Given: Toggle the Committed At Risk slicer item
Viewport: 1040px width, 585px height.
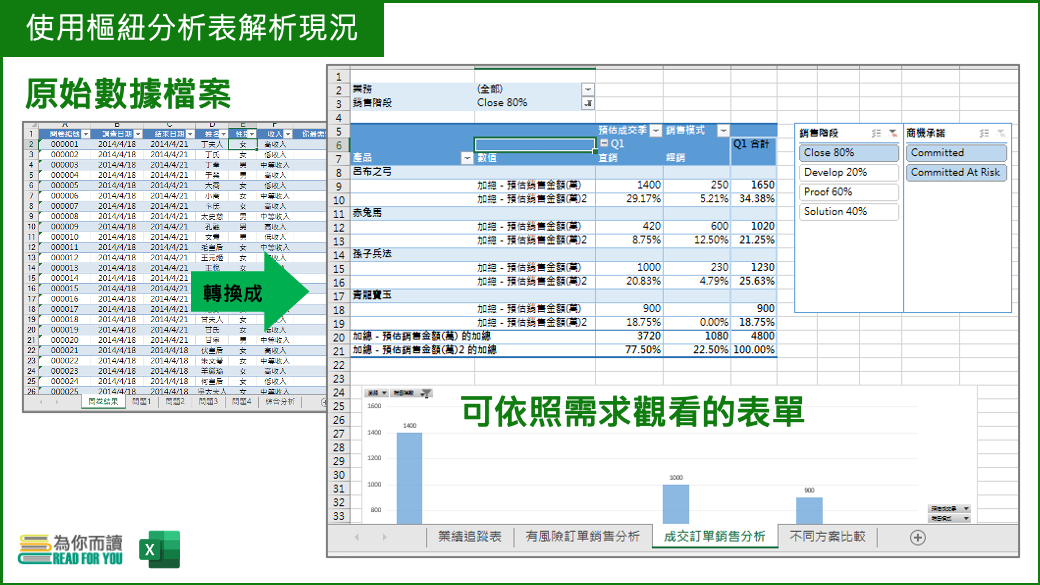Looking at the screenshot, I should point(955,172).
